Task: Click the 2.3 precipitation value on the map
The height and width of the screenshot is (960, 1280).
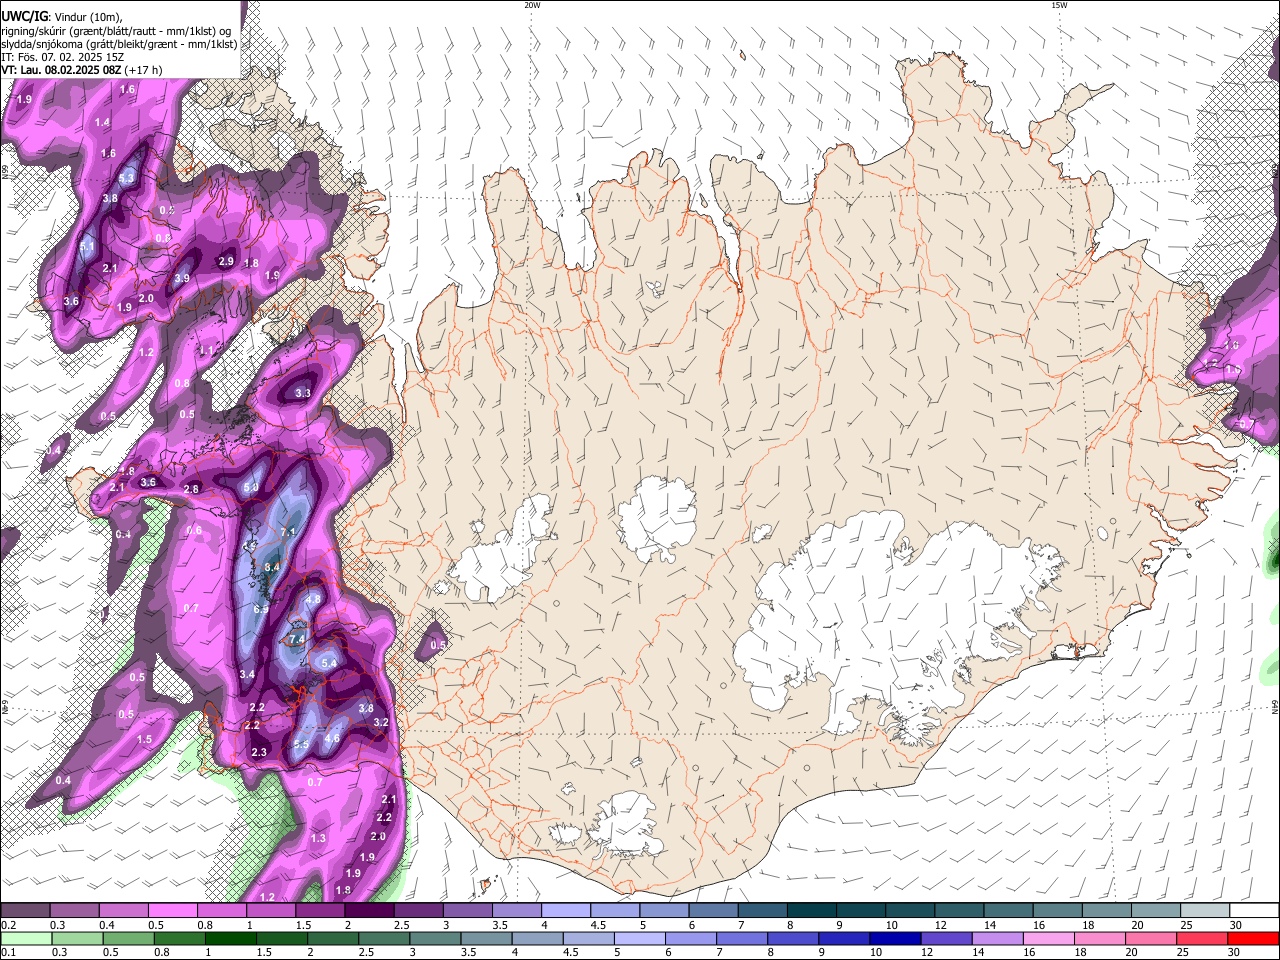Action: (x=259, y=752)
